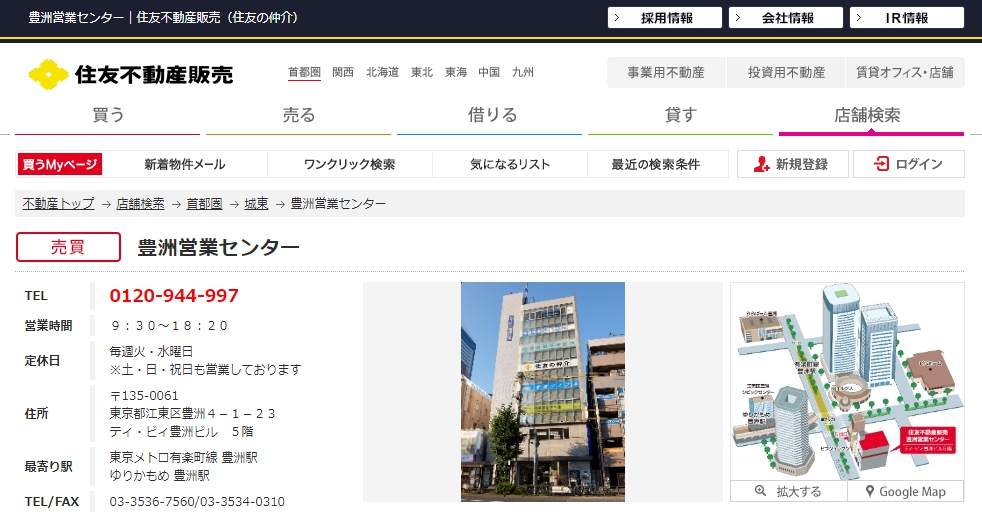Open 採用情報 recruitment page
The height and width of the screenshot is (522, 982).
click(664, 18)
